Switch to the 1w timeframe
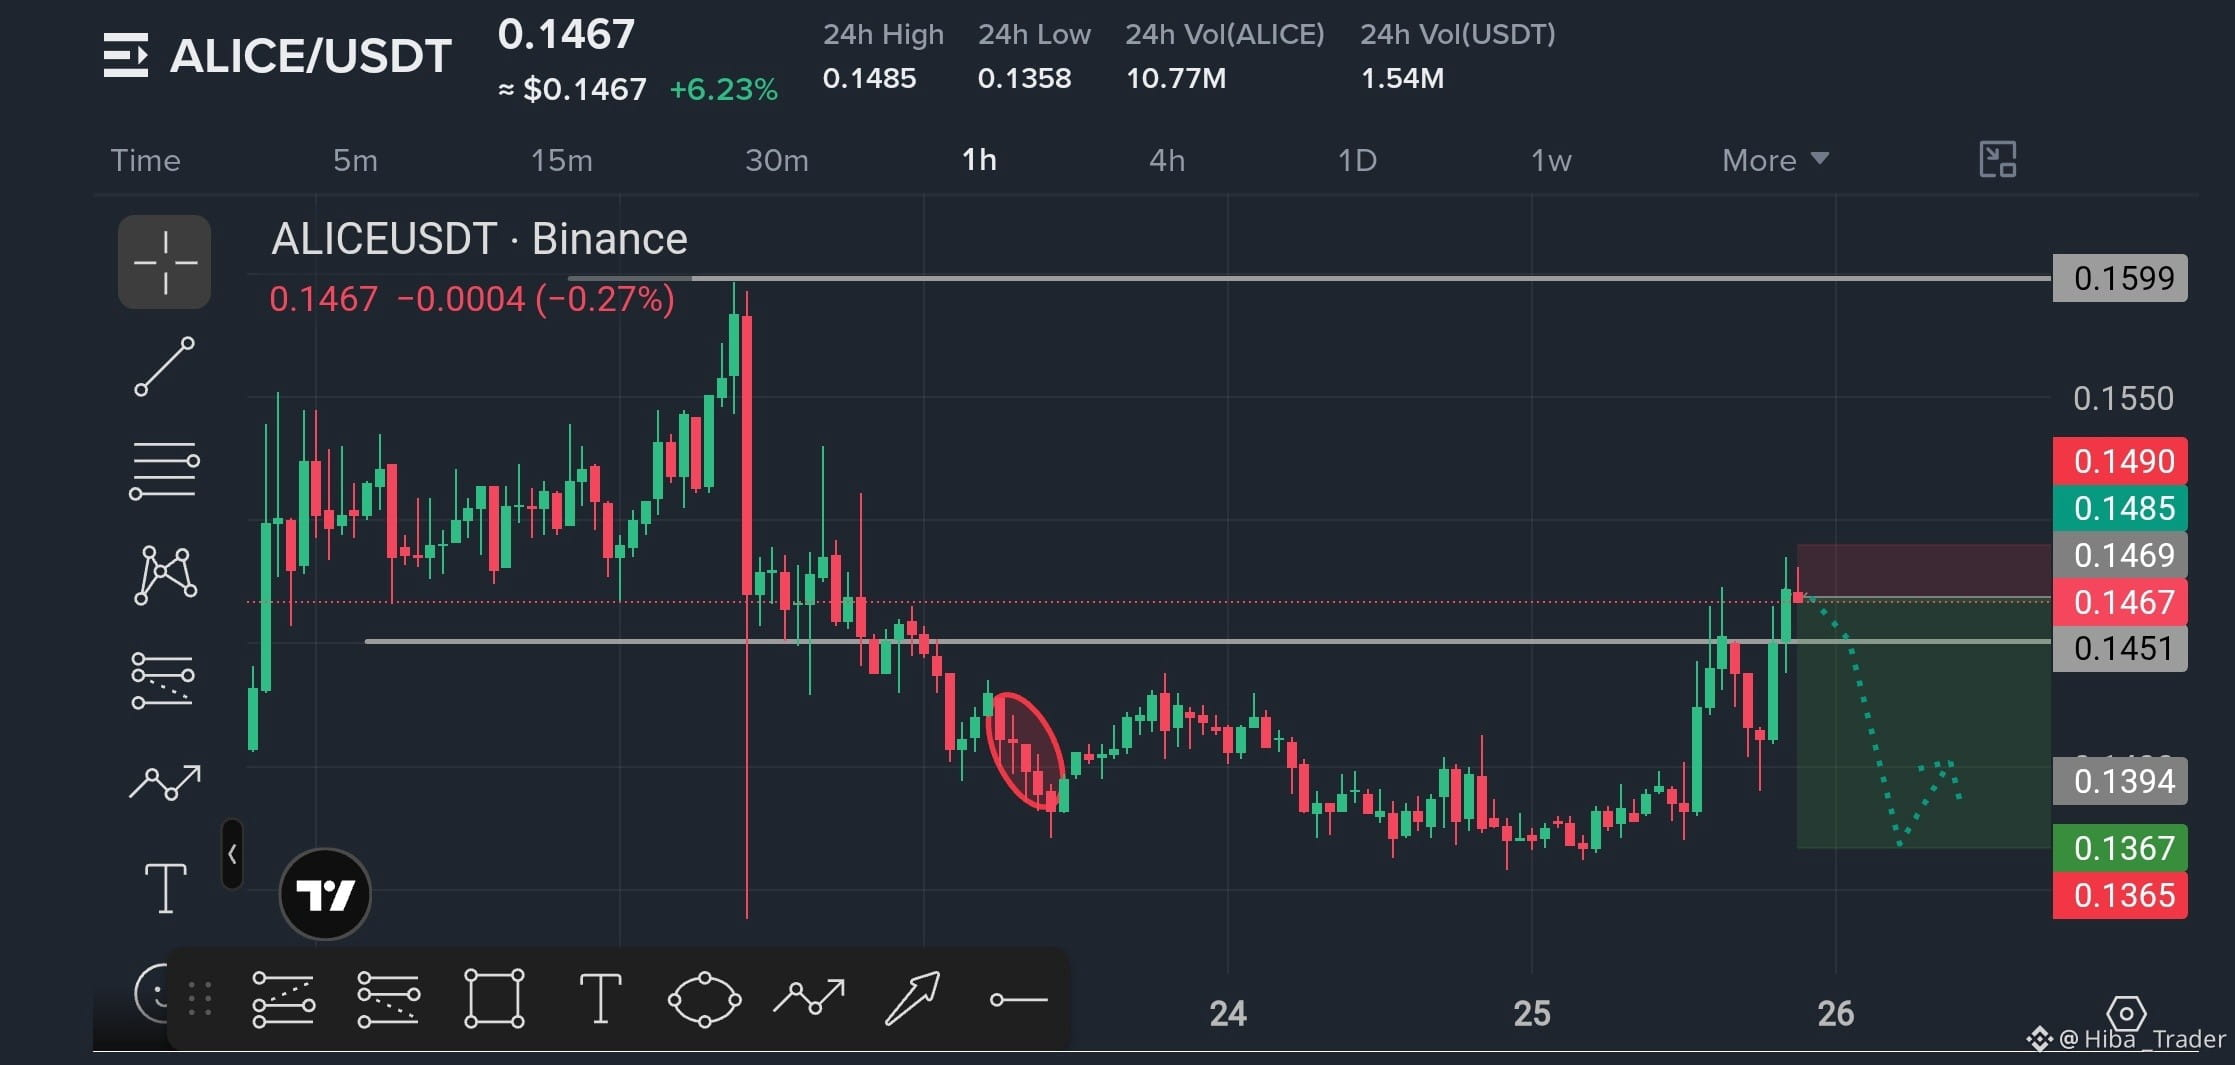This screenshot has height=1065, width=2235. [1551, 160]
